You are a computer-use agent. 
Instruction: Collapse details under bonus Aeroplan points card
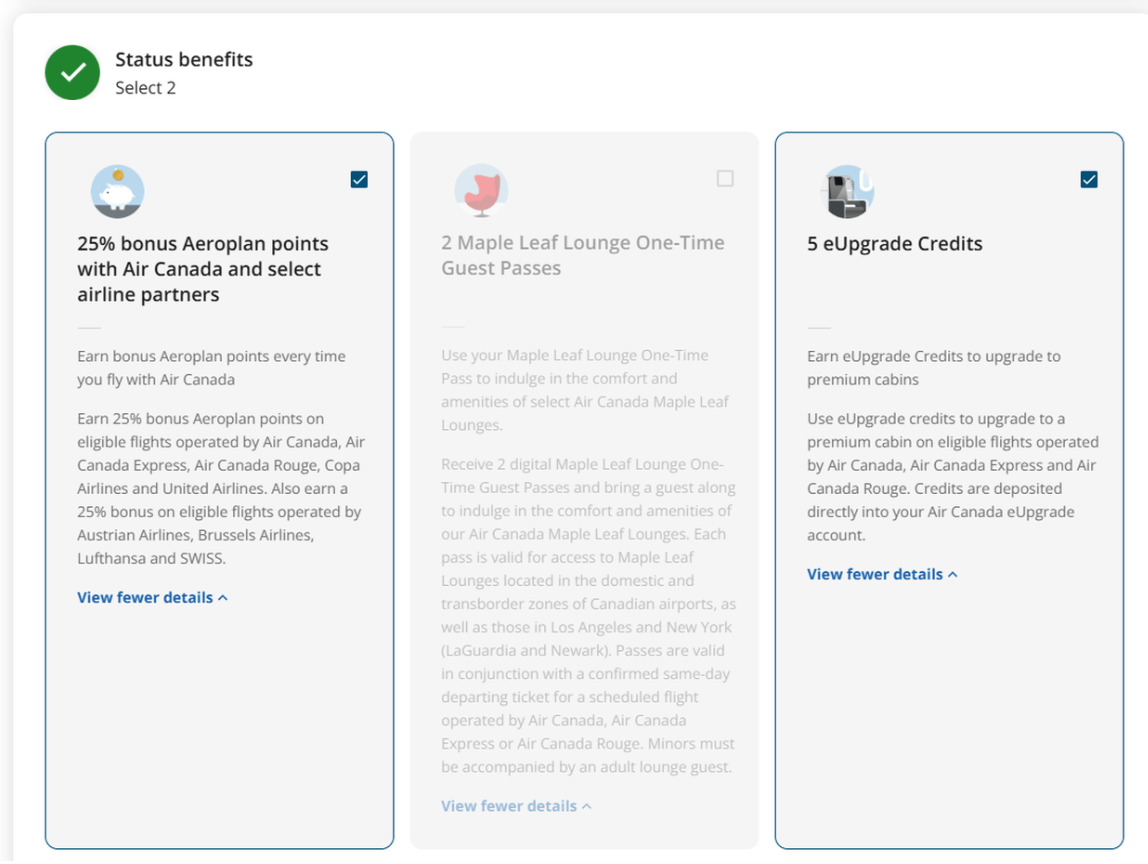(x=152, y=597)
